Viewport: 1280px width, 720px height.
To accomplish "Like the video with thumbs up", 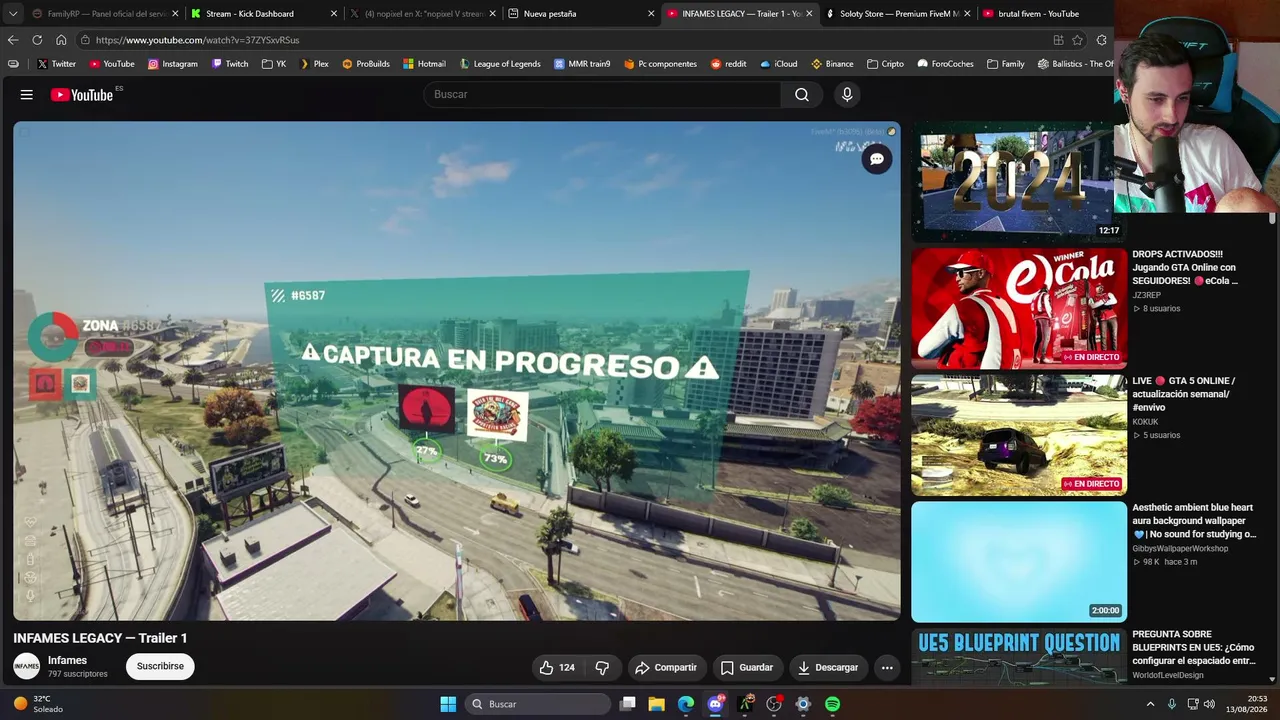I will tap(558, 667).
